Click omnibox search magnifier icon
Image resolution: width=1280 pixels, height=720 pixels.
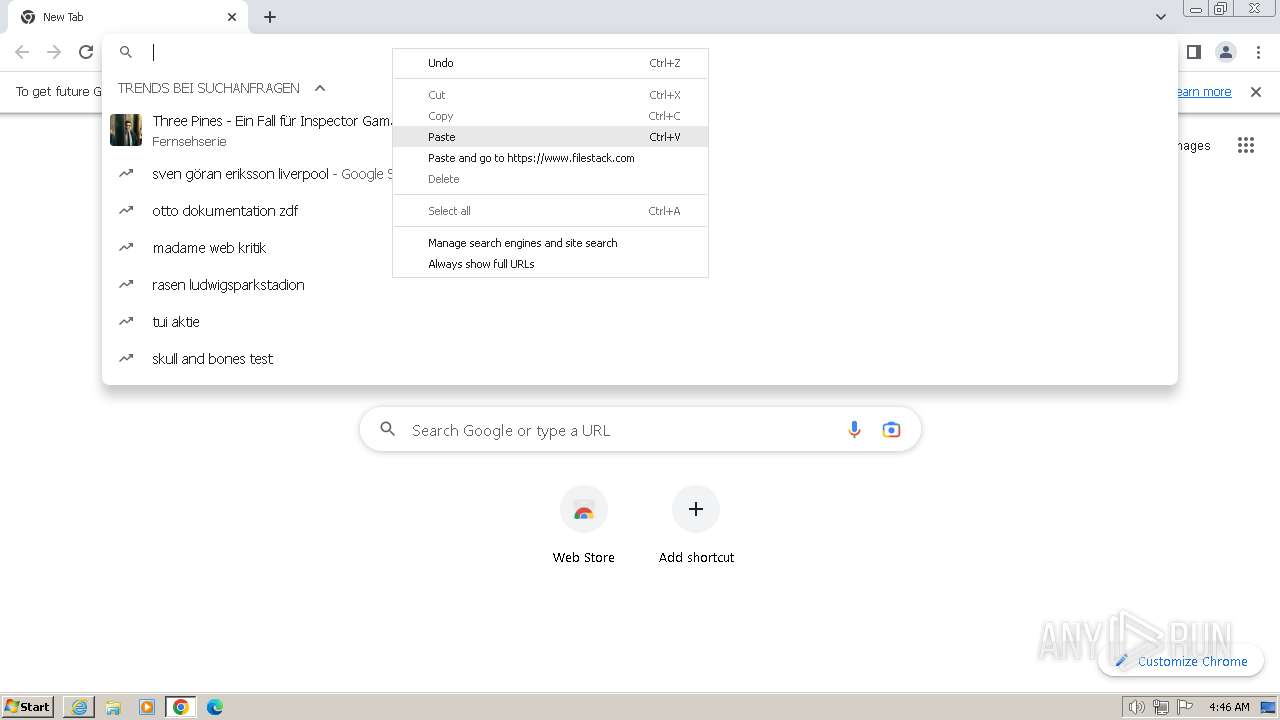click(126, 52)
